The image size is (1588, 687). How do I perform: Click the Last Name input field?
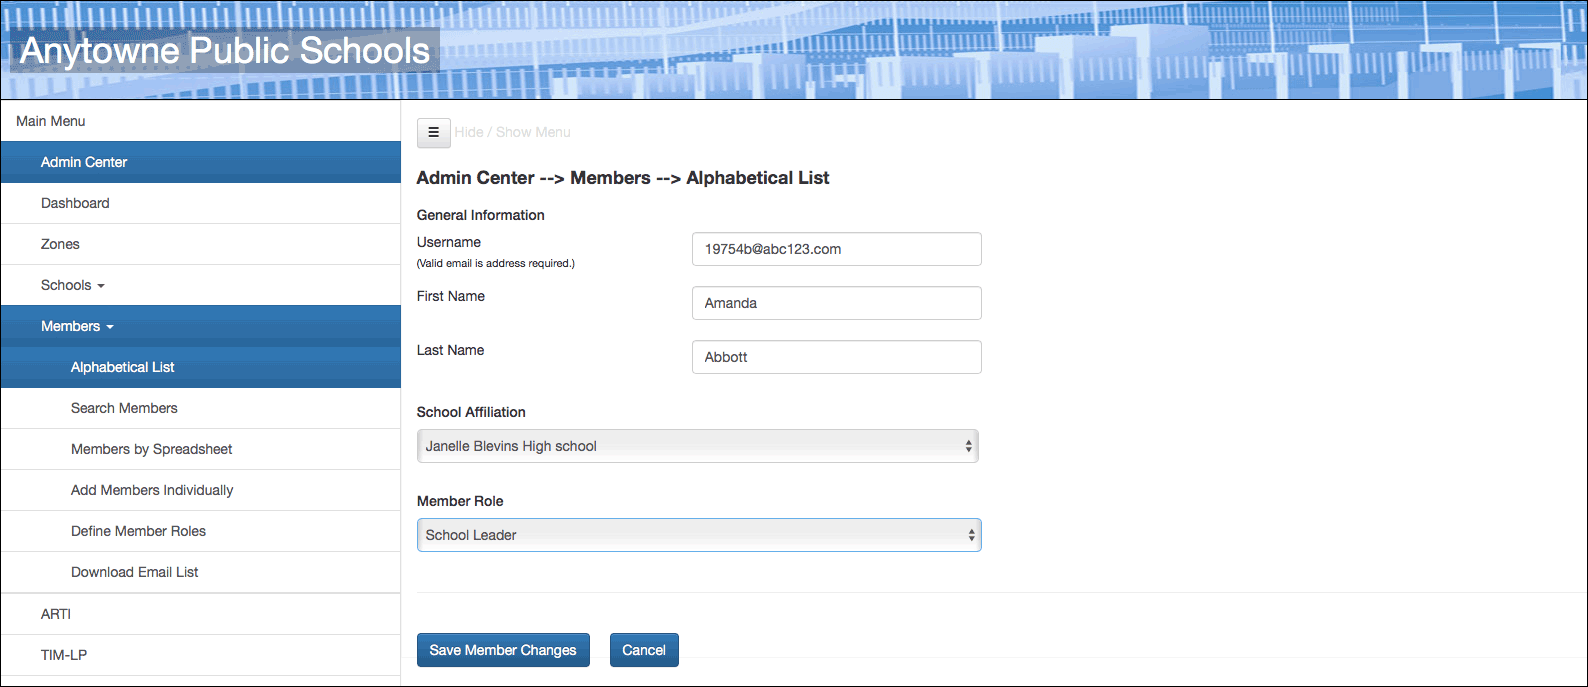tap(836, 357)
